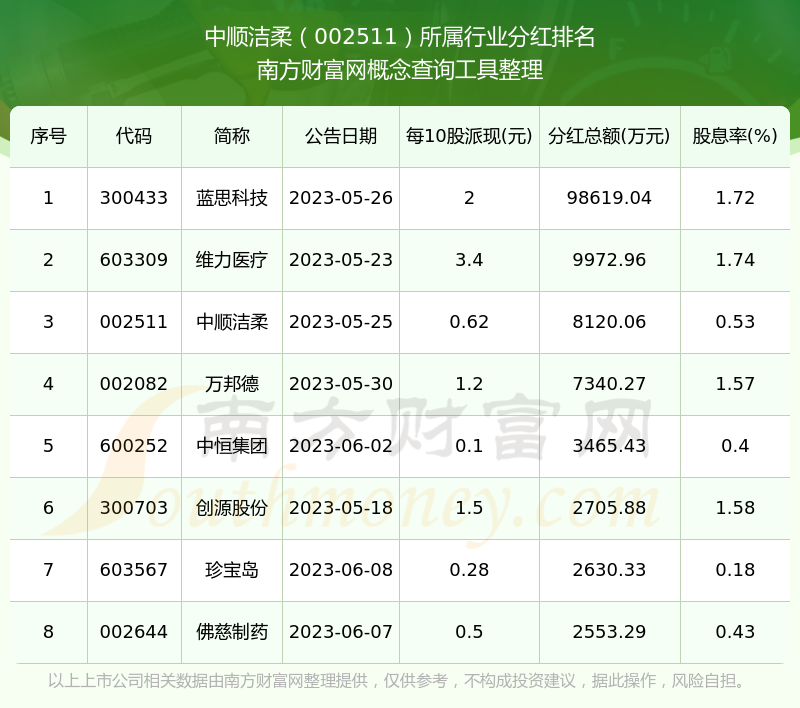Click stock code 300433

click(134, 198)
